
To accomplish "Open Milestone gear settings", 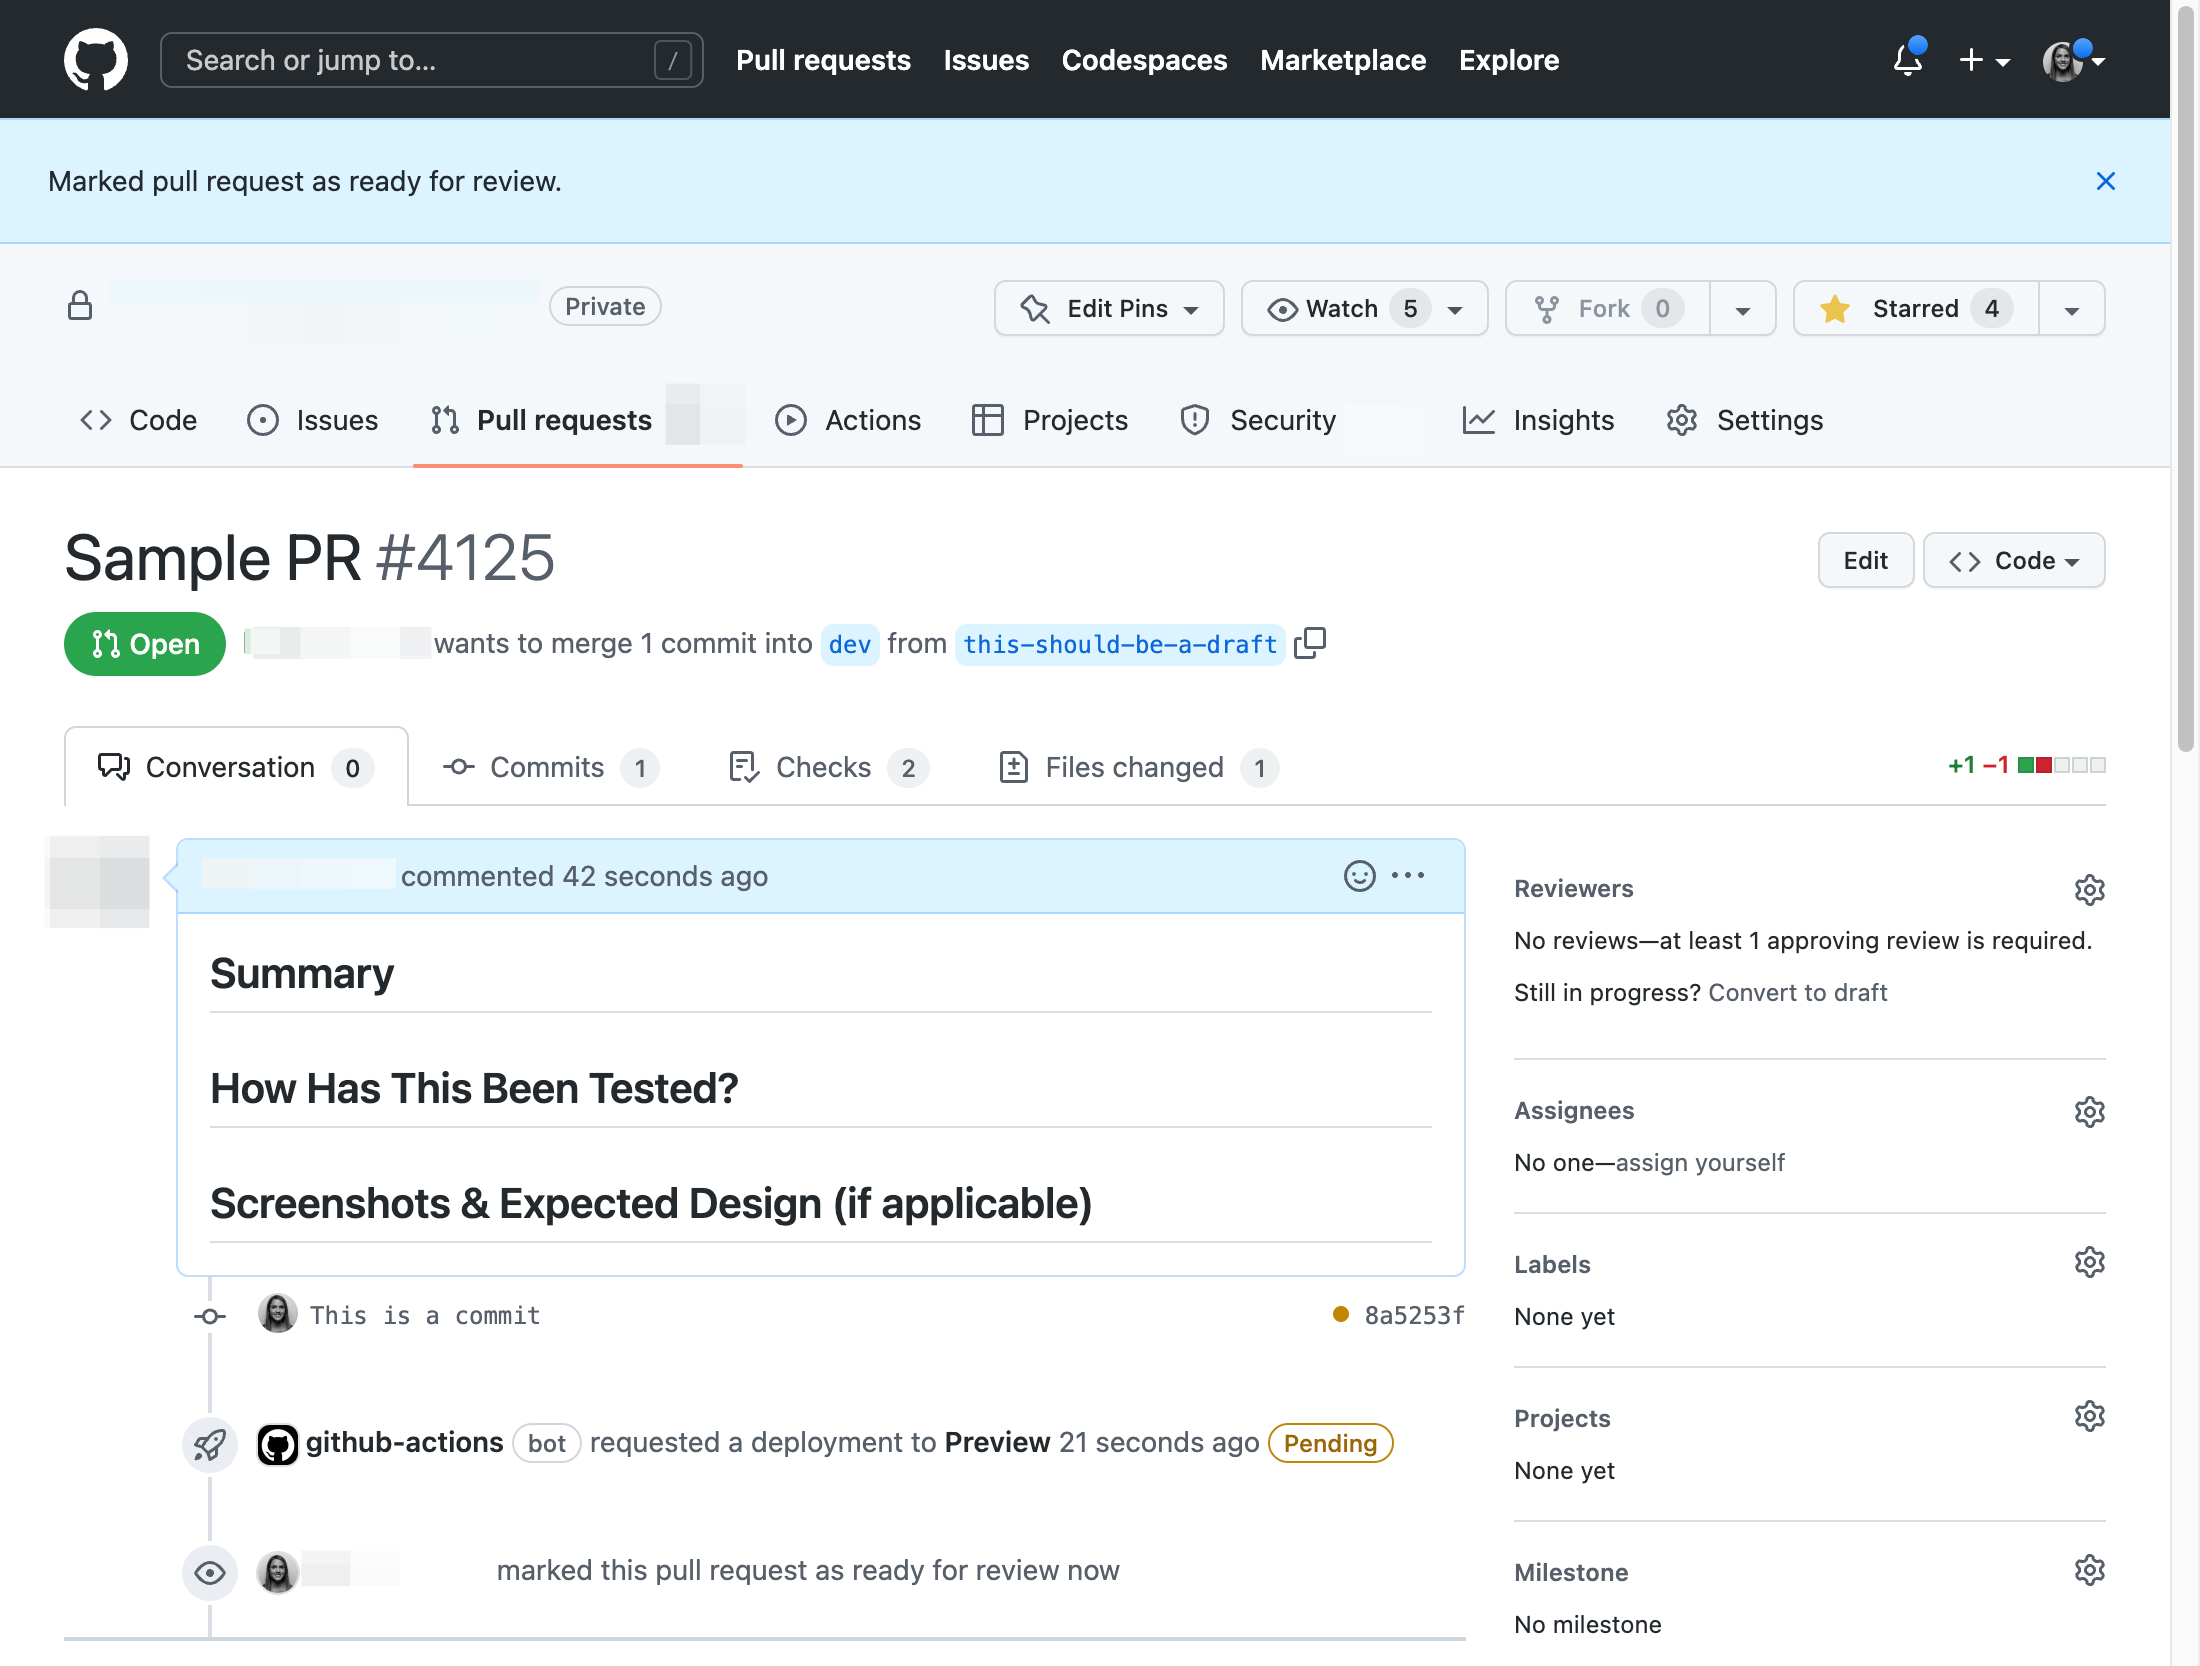I will pos(2089,1570).
